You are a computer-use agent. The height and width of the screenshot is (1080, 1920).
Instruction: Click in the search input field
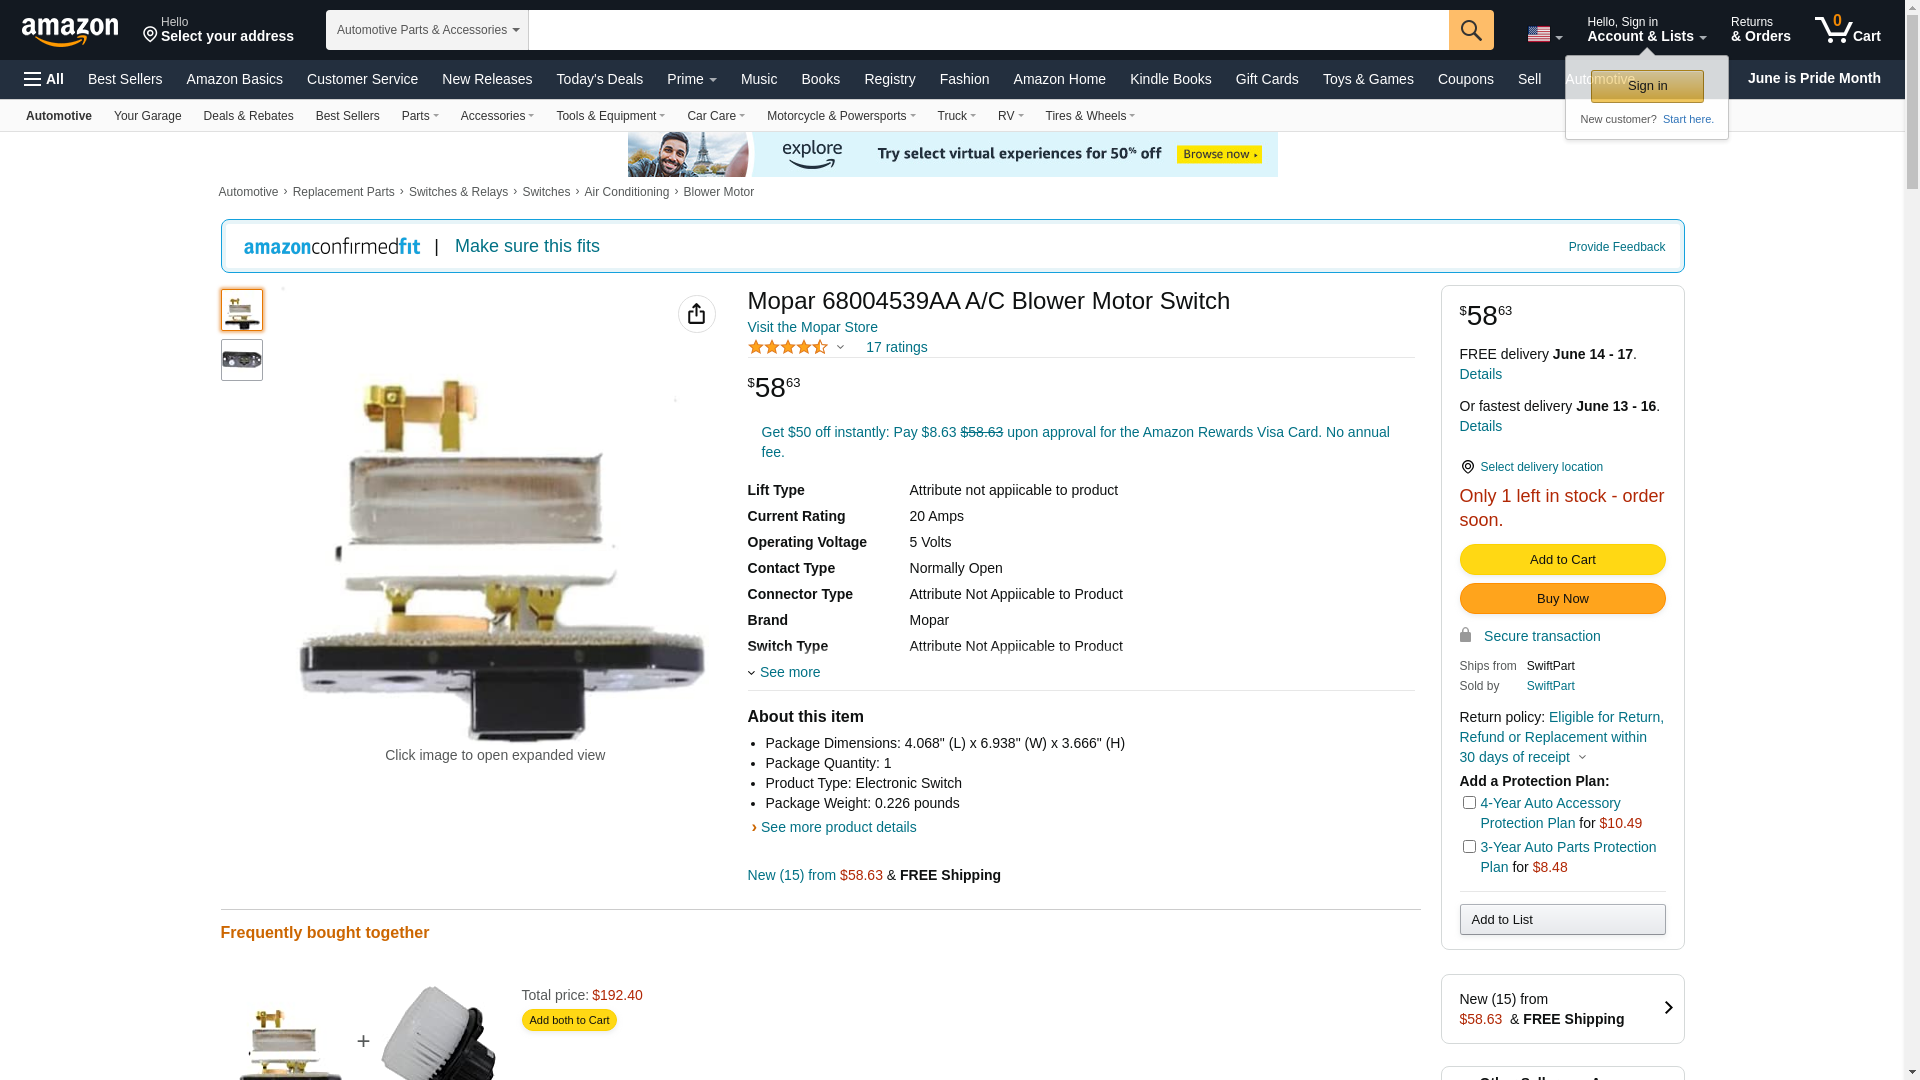point(988,30)
